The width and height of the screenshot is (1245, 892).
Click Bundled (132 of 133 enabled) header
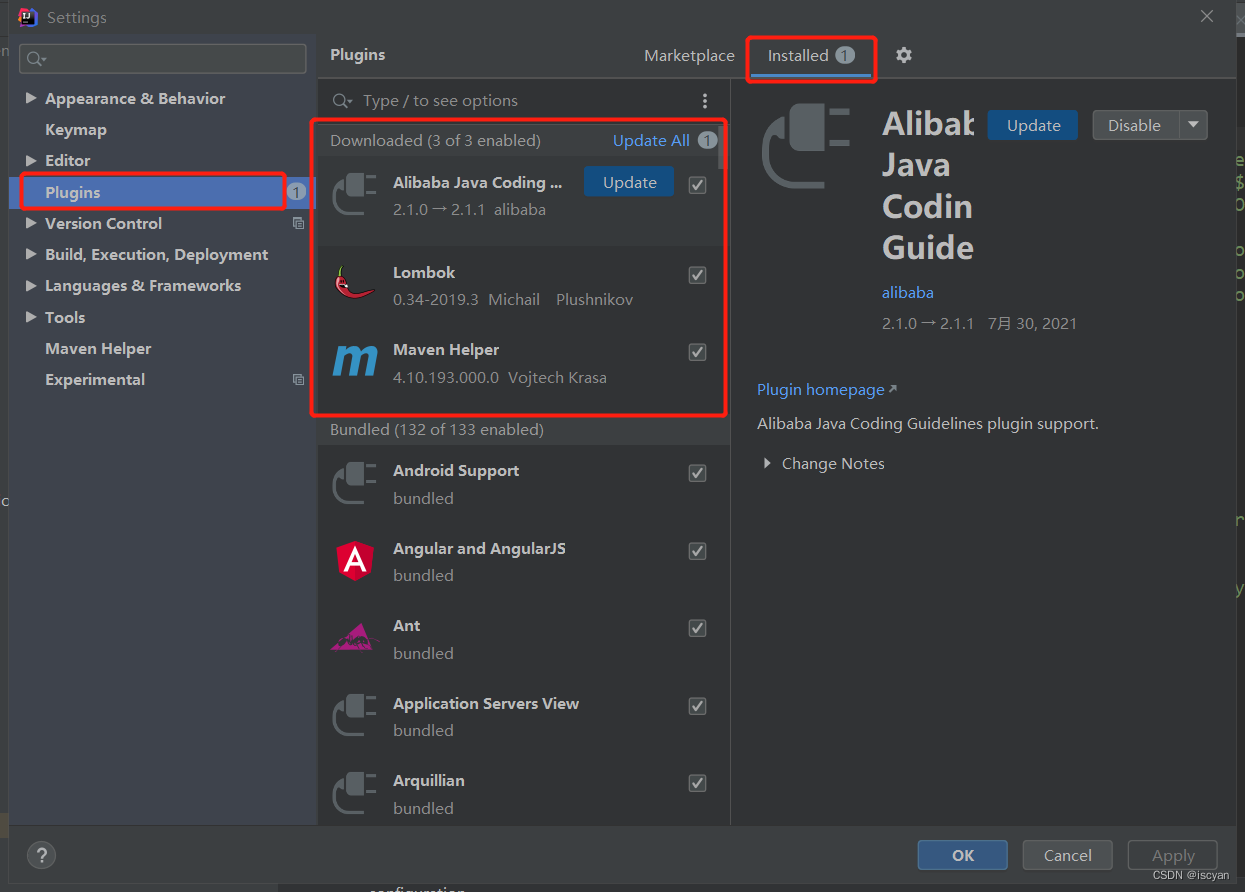[437, 430]
